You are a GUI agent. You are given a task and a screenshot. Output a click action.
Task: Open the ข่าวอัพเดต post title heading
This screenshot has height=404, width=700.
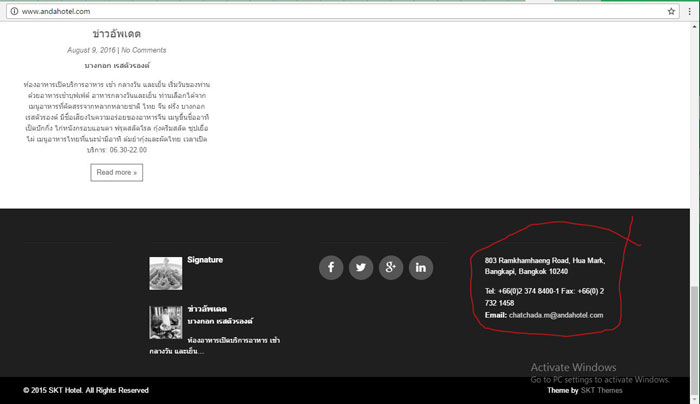pos(117,34)
